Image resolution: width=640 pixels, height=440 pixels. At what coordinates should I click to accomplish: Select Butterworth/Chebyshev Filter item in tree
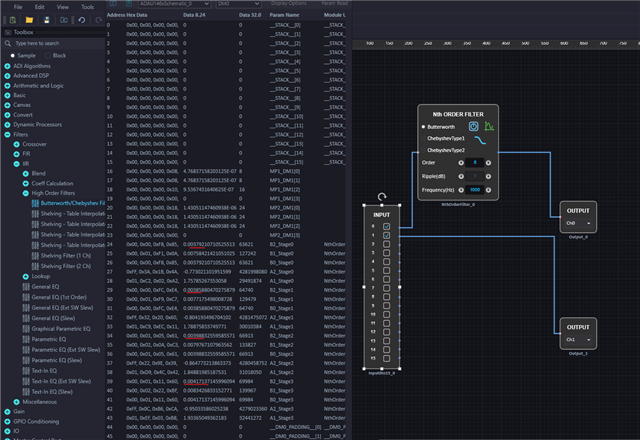tap(69, 203)
